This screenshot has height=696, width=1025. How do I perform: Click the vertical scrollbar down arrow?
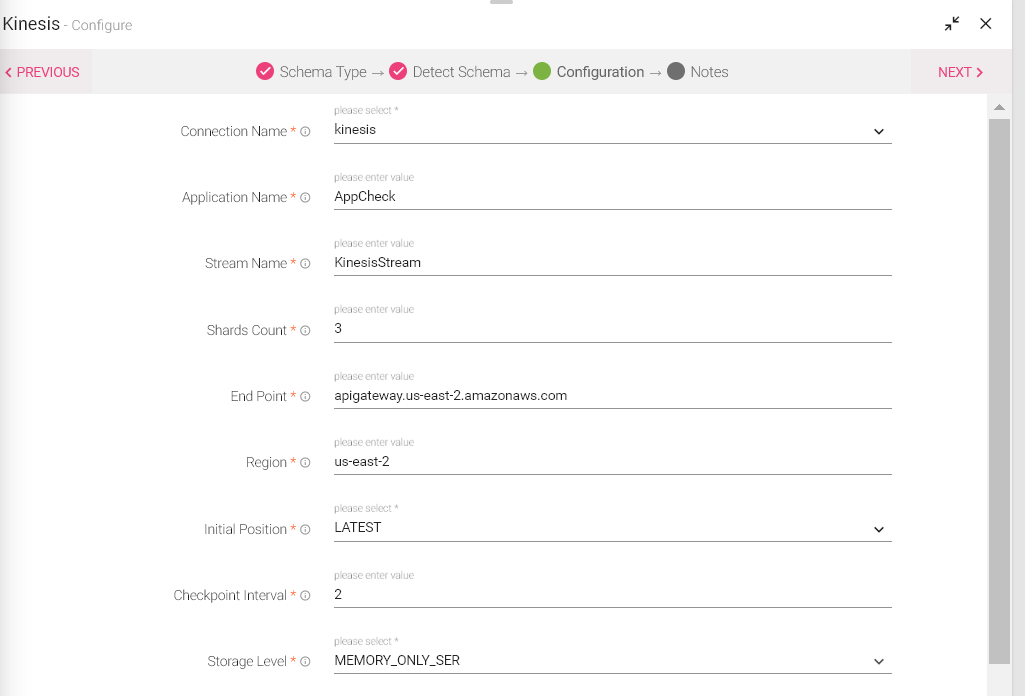coord(999,686)
